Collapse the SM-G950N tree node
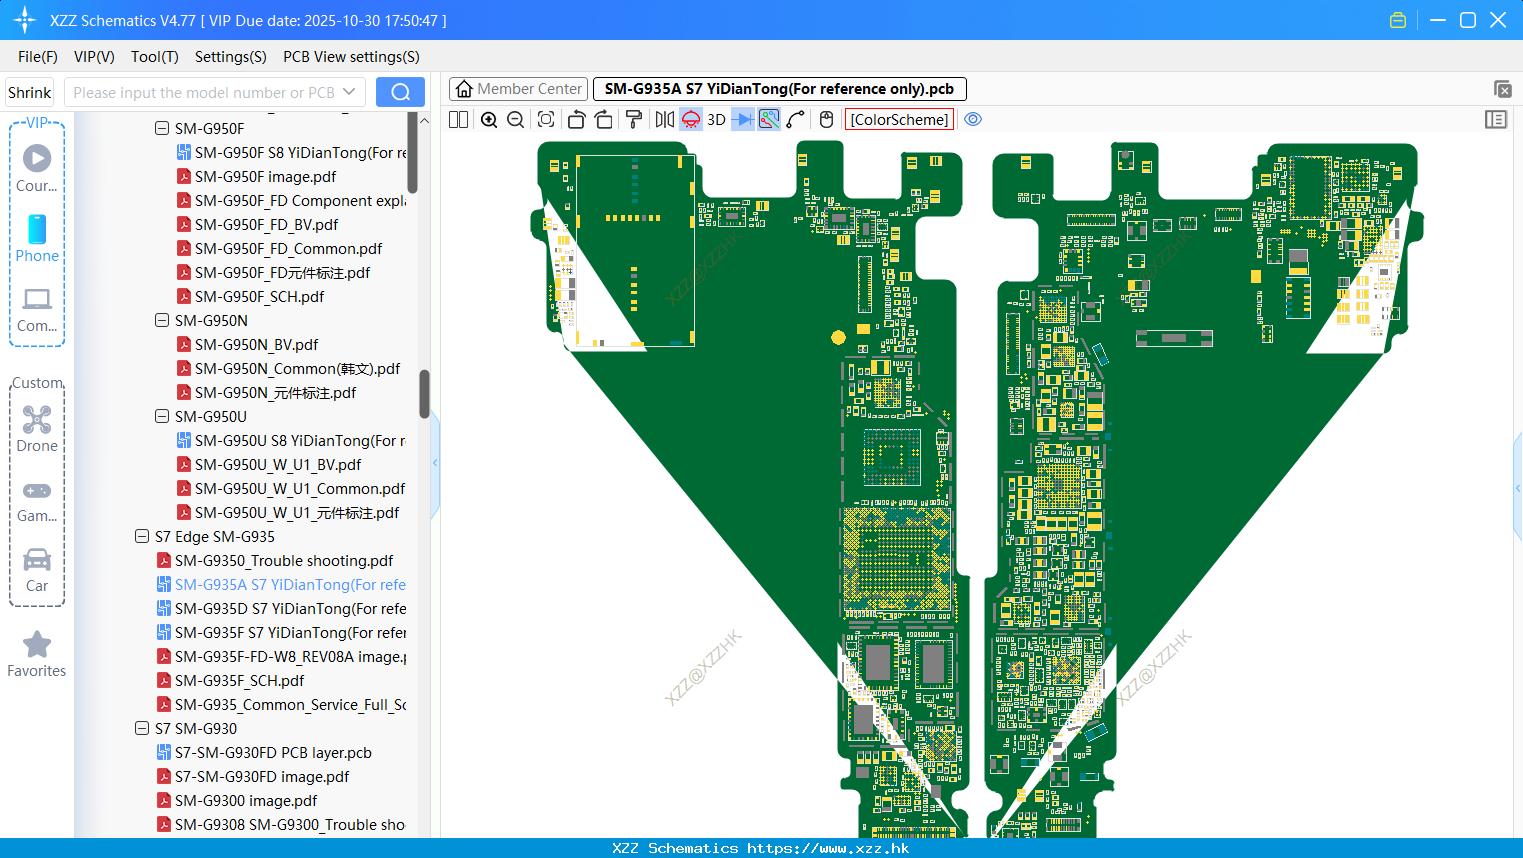The height and width of the screenshot is (858, 1523). pyautogui.click(x=162, y=320)
